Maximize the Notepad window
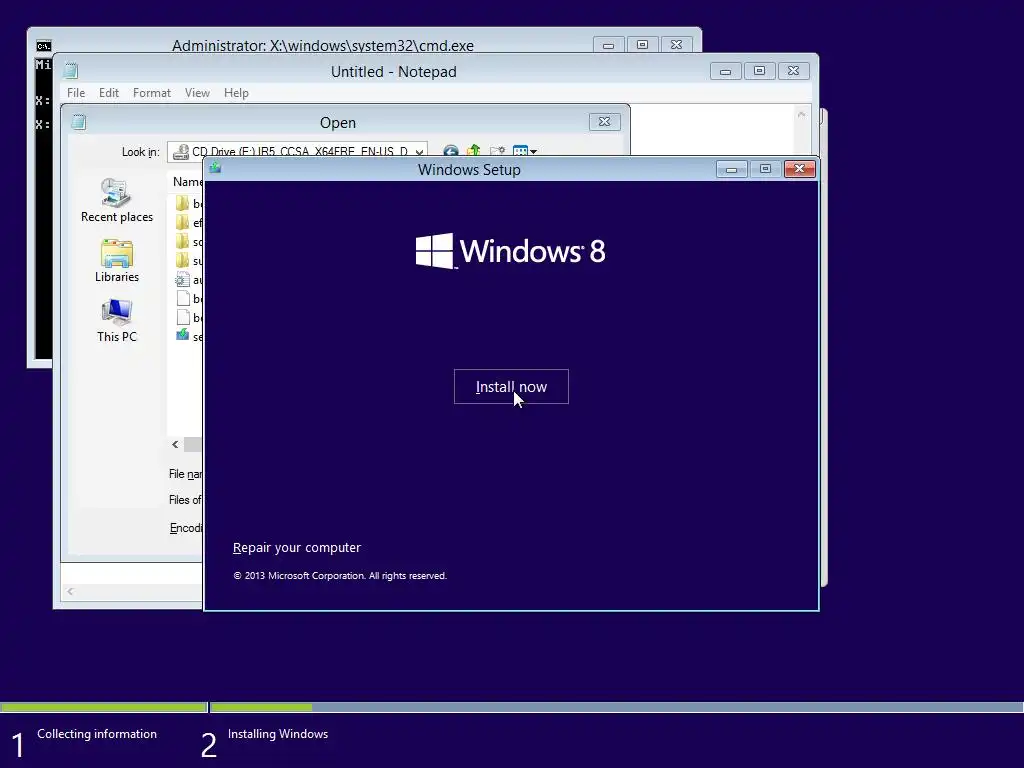 (760, 71)
